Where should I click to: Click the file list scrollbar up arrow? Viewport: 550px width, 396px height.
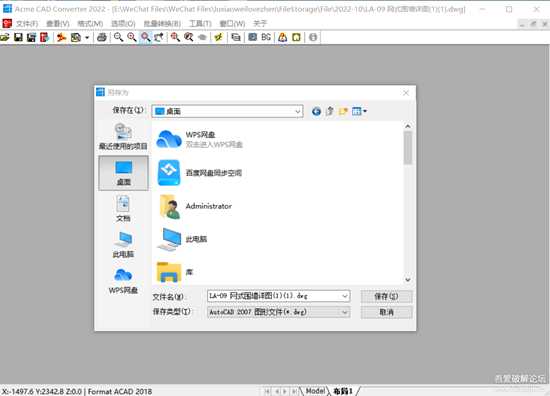408,126
